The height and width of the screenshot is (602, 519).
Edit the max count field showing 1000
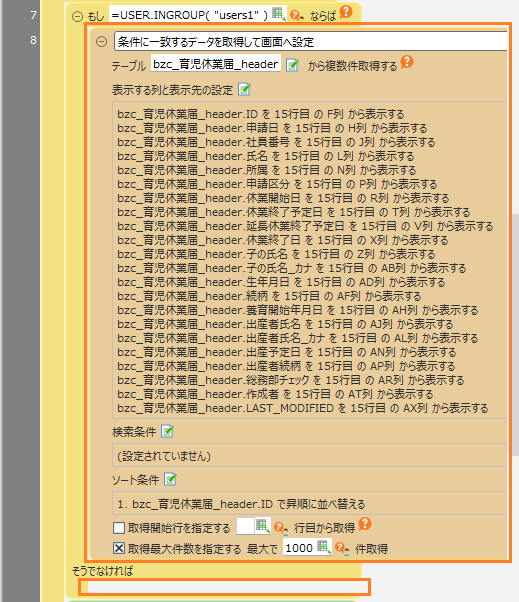click(299, 547)
